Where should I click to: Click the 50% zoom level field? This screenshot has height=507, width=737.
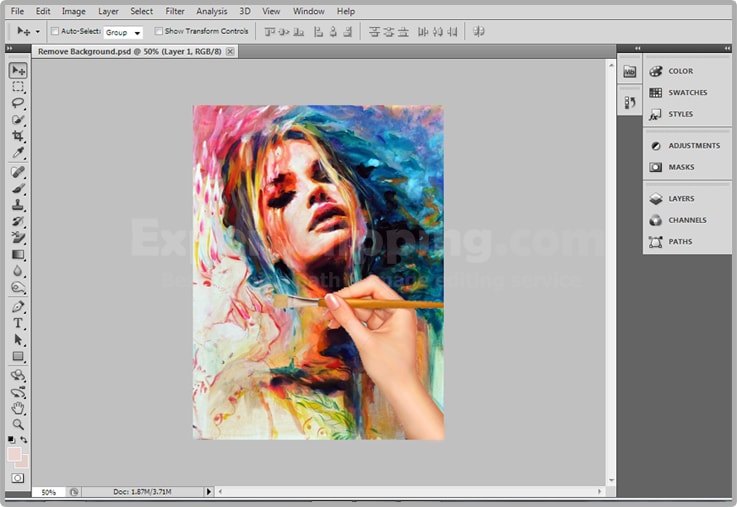(x=48, y=492)
